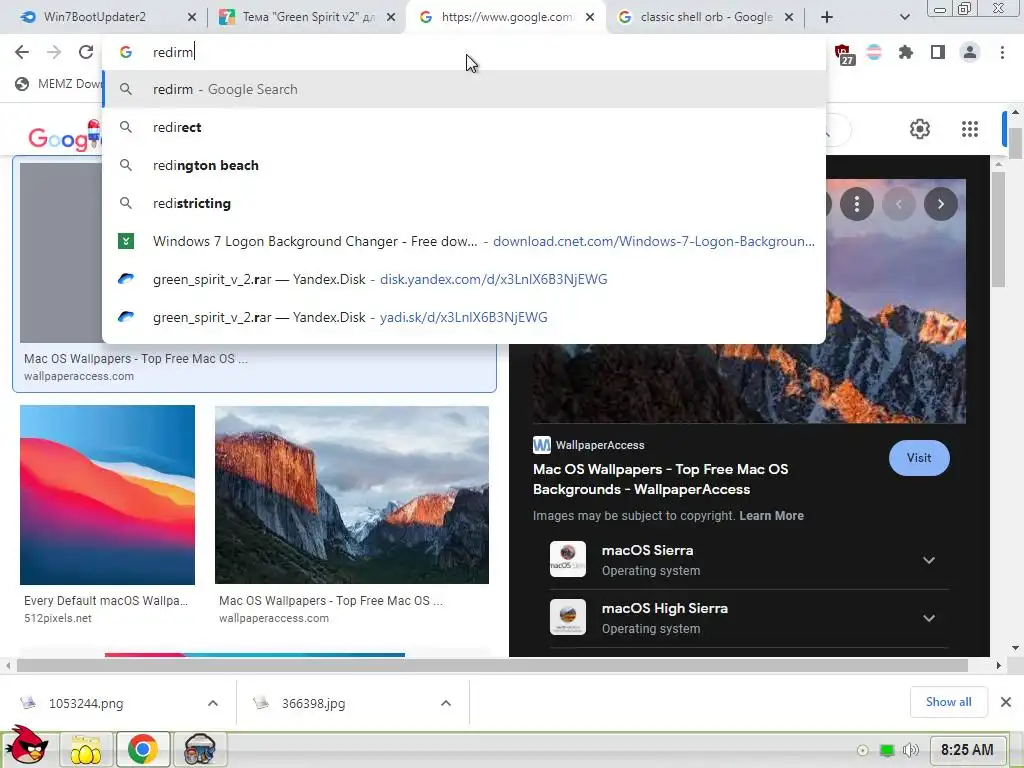Open image options three-dot button
Screen dimensions: 1024x768
(x=856, y=204)
